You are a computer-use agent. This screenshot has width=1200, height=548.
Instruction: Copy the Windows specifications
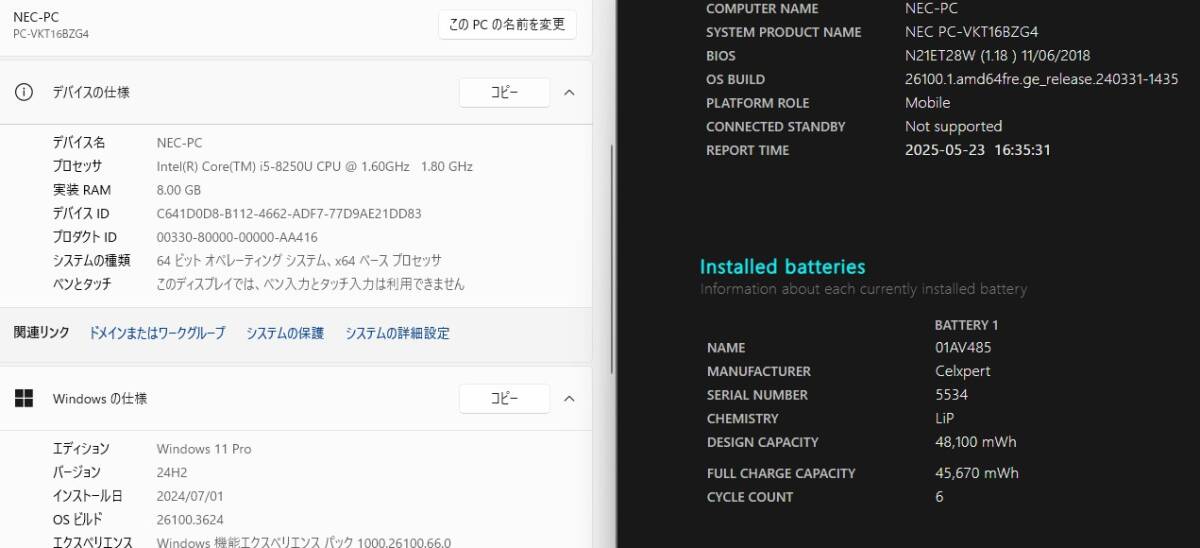504,398
